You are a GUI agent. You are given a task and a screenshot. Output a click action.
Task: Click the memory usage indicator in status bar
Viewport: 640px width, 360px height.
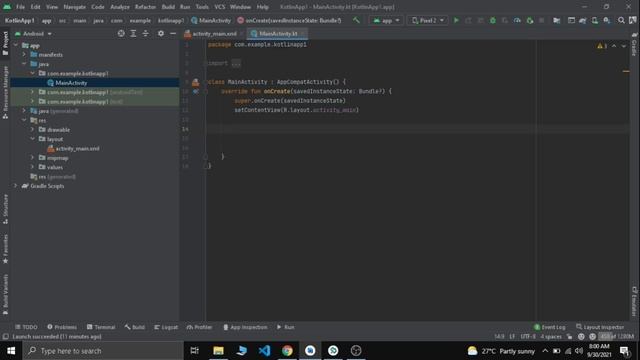(617, 337)
